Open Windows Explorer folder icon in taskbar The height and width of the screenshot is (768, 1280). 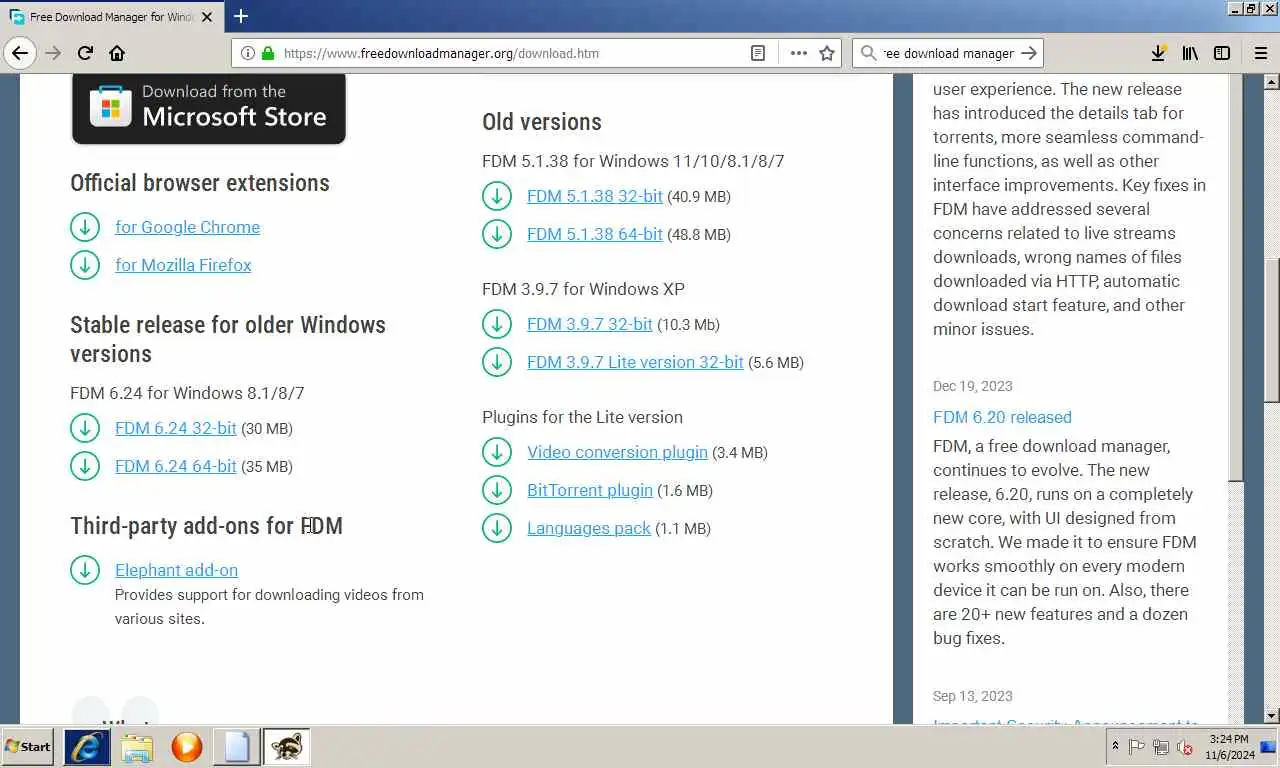click(137, 746)
